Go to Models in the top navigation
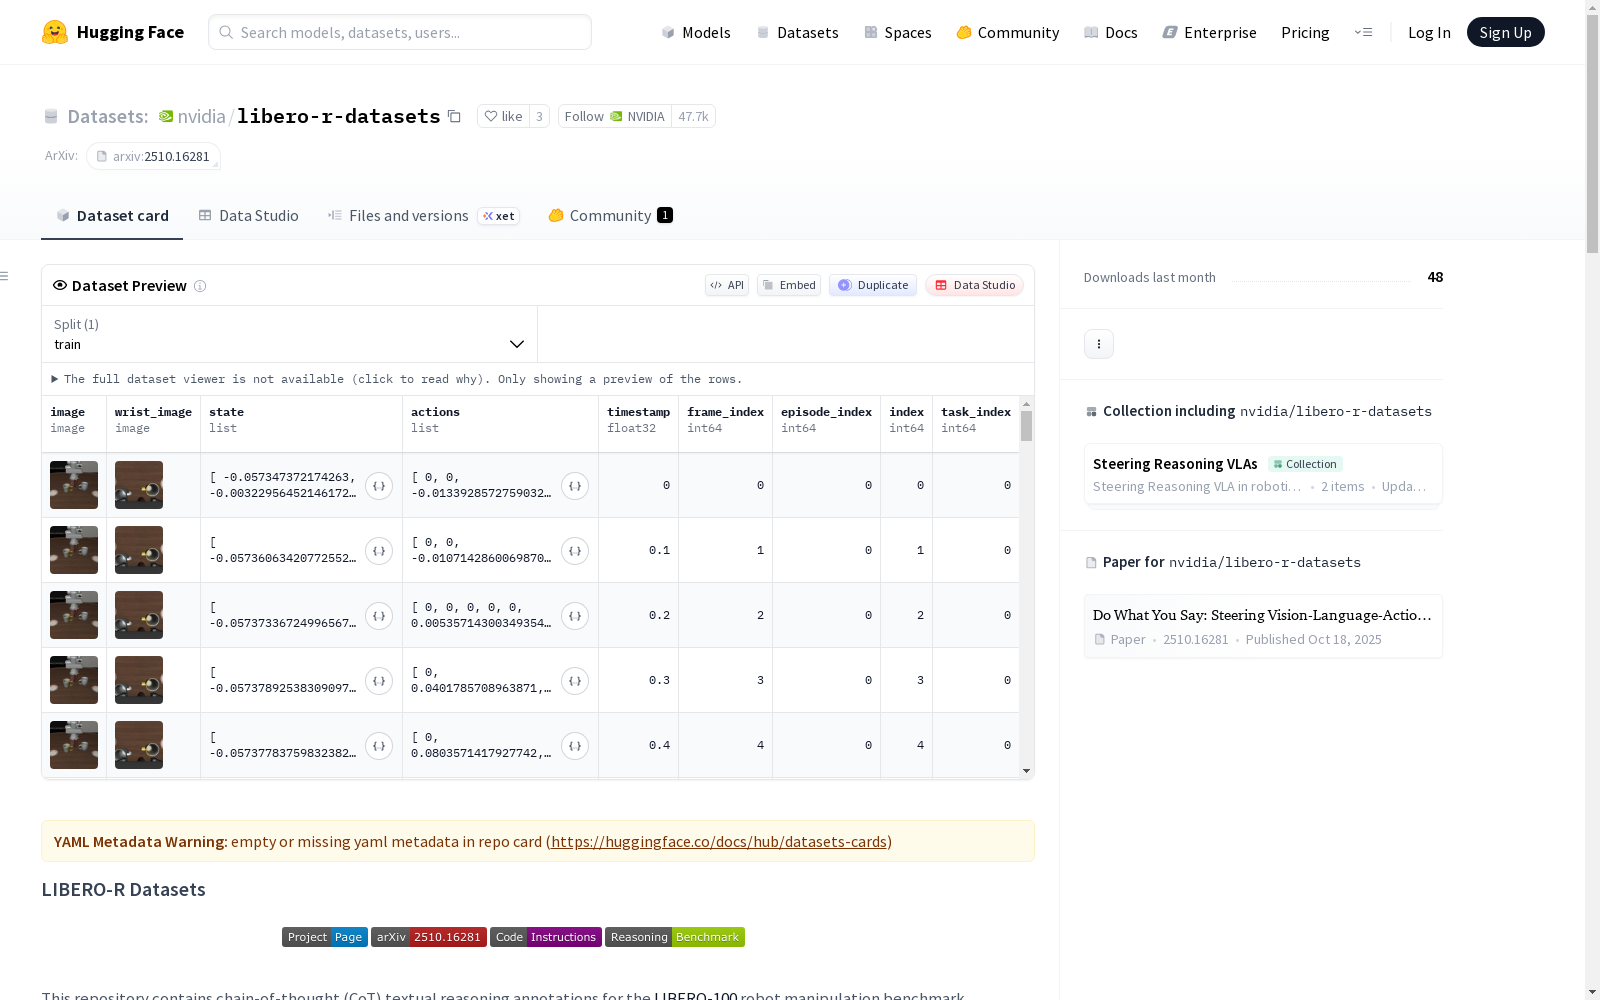The width and height of the screenshot is (1600, 1000). [696, 32]
